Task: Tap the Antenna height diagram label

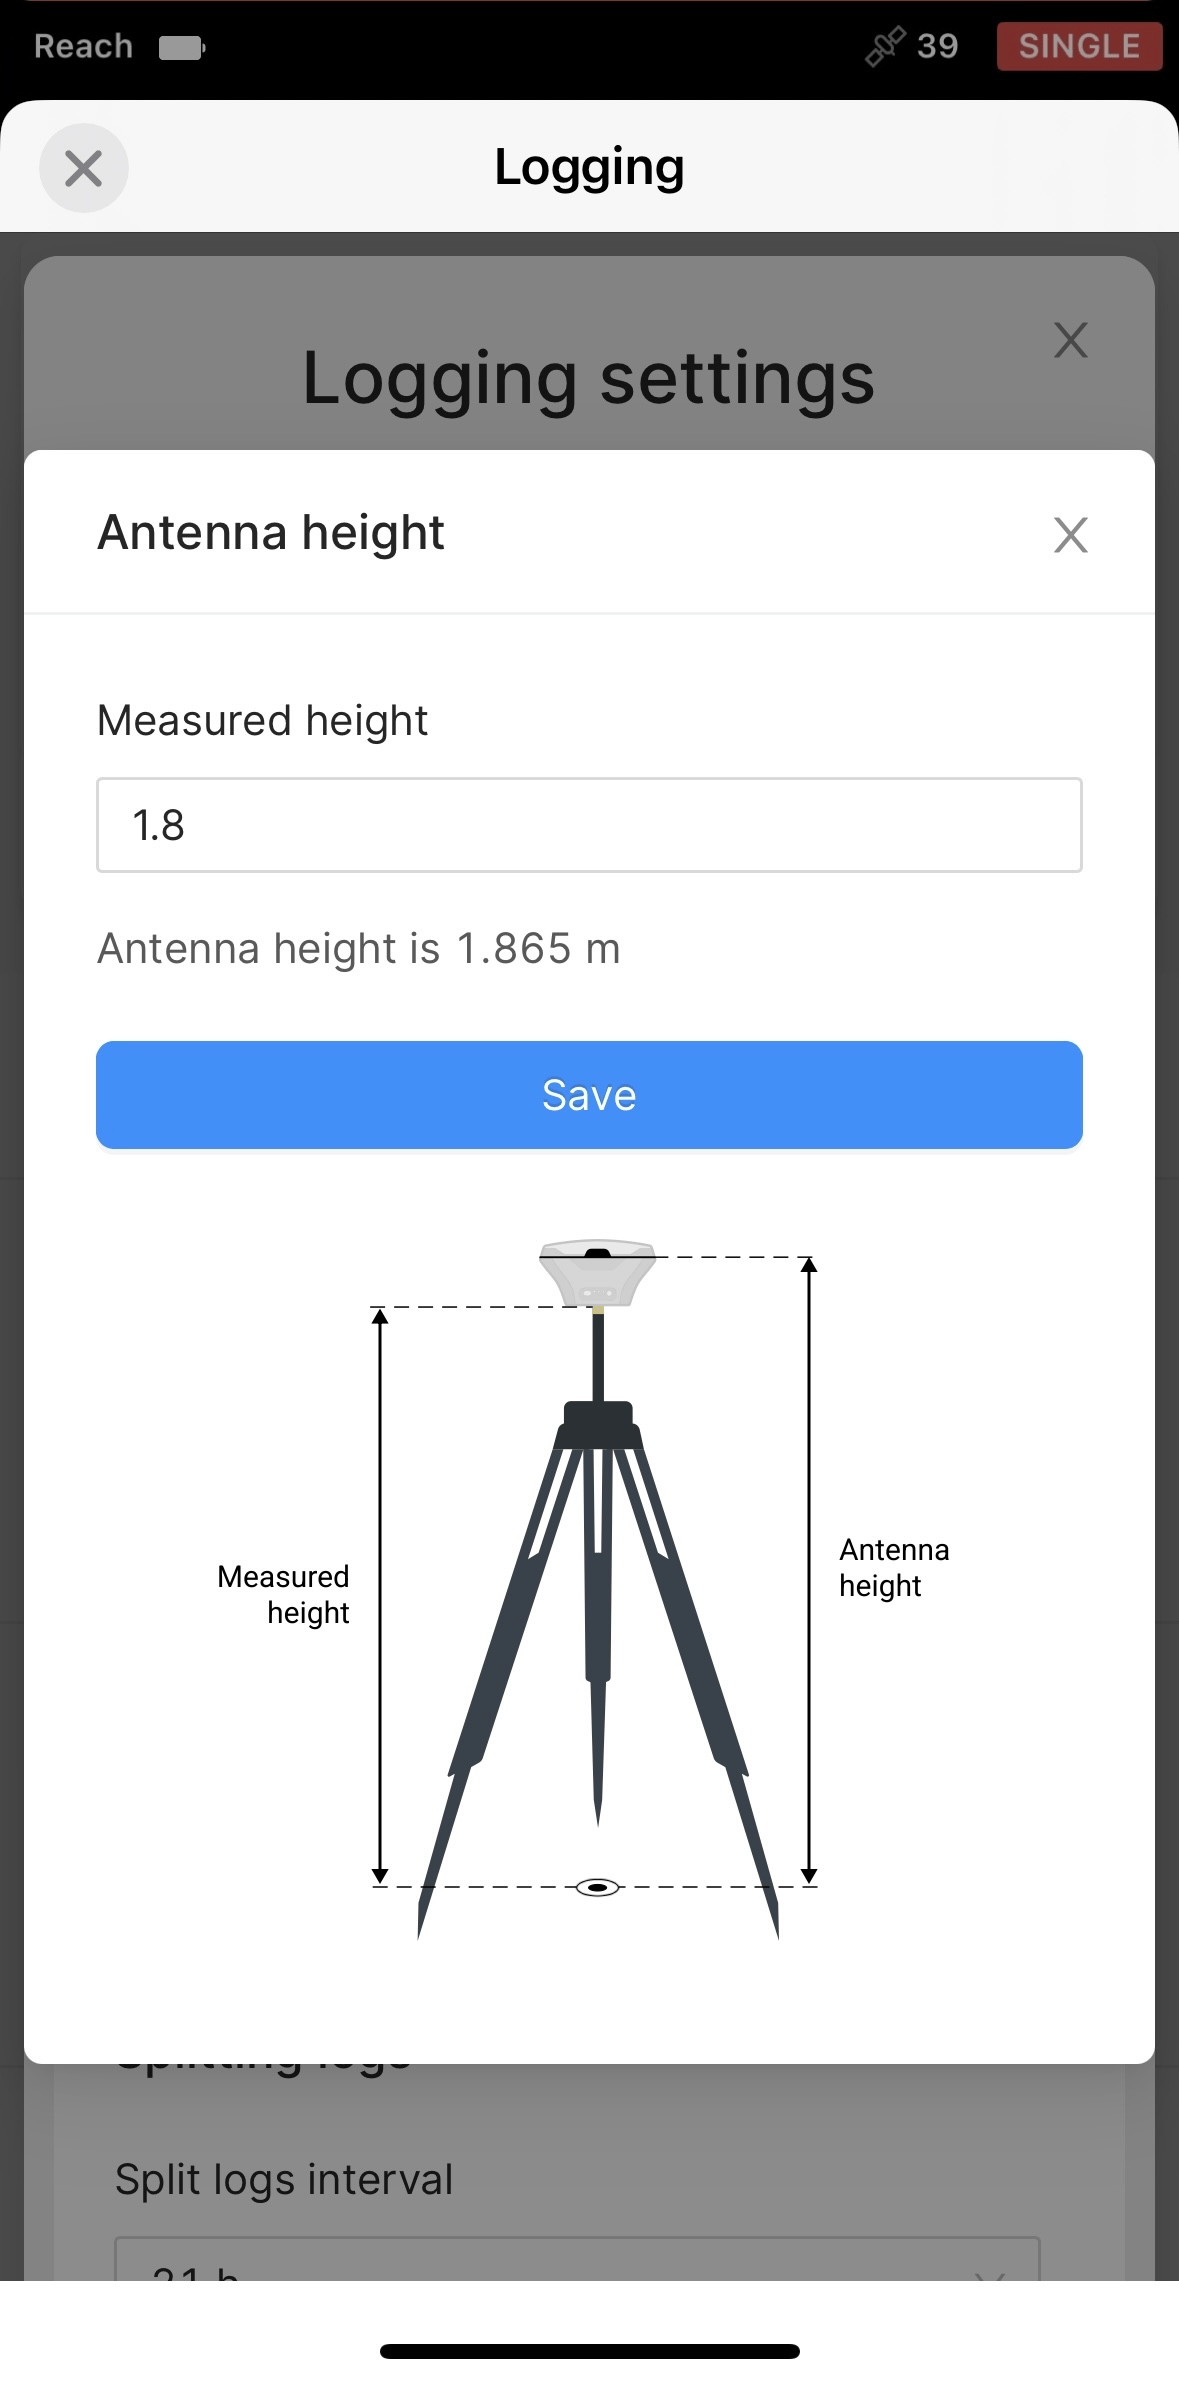Action: 894,1567
